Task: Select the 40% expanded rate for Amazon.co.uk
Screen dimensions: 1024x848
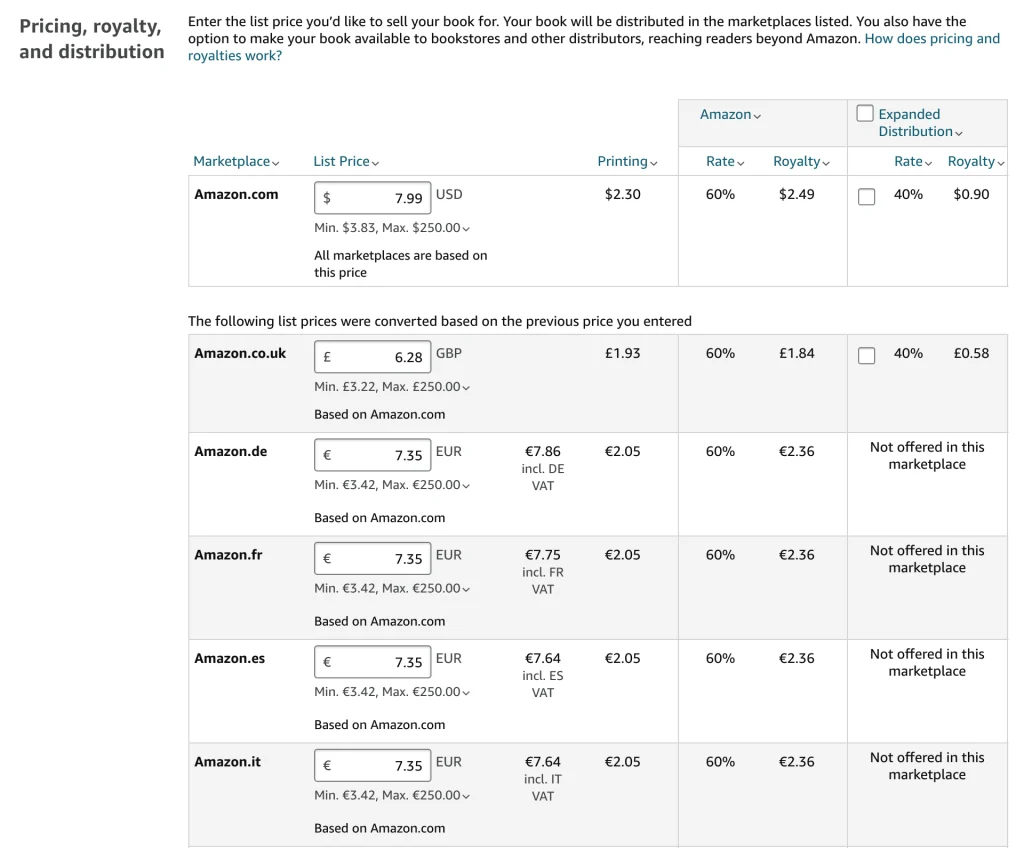Action: [908, 353]
